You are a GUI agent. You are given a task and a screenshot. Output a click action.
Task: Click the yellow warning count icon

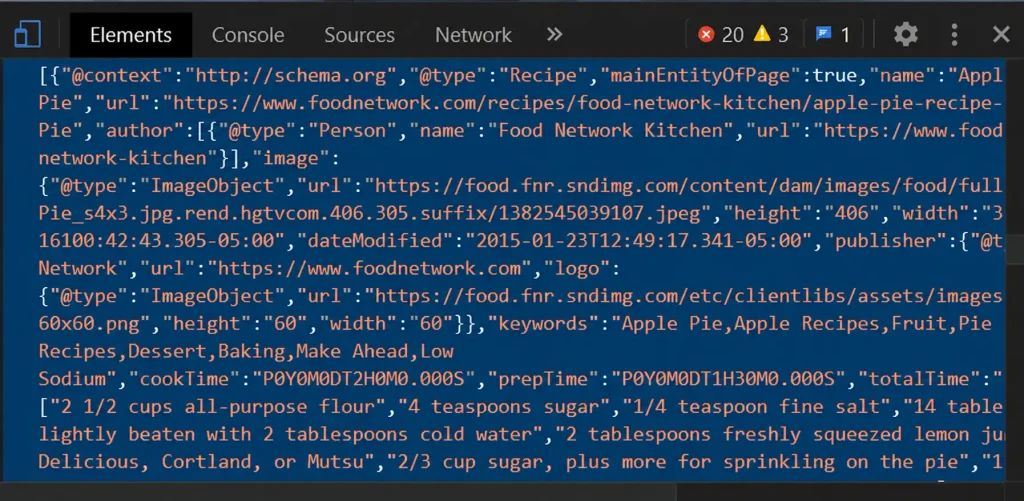coord(761,34)
